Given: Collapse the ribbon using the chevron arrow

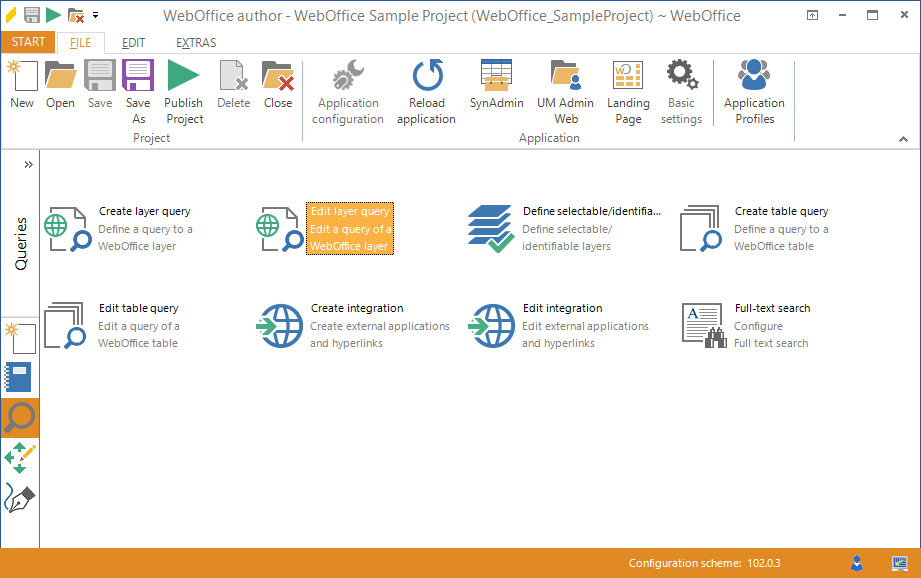Looking at the screenshot, I should point(904,138).
